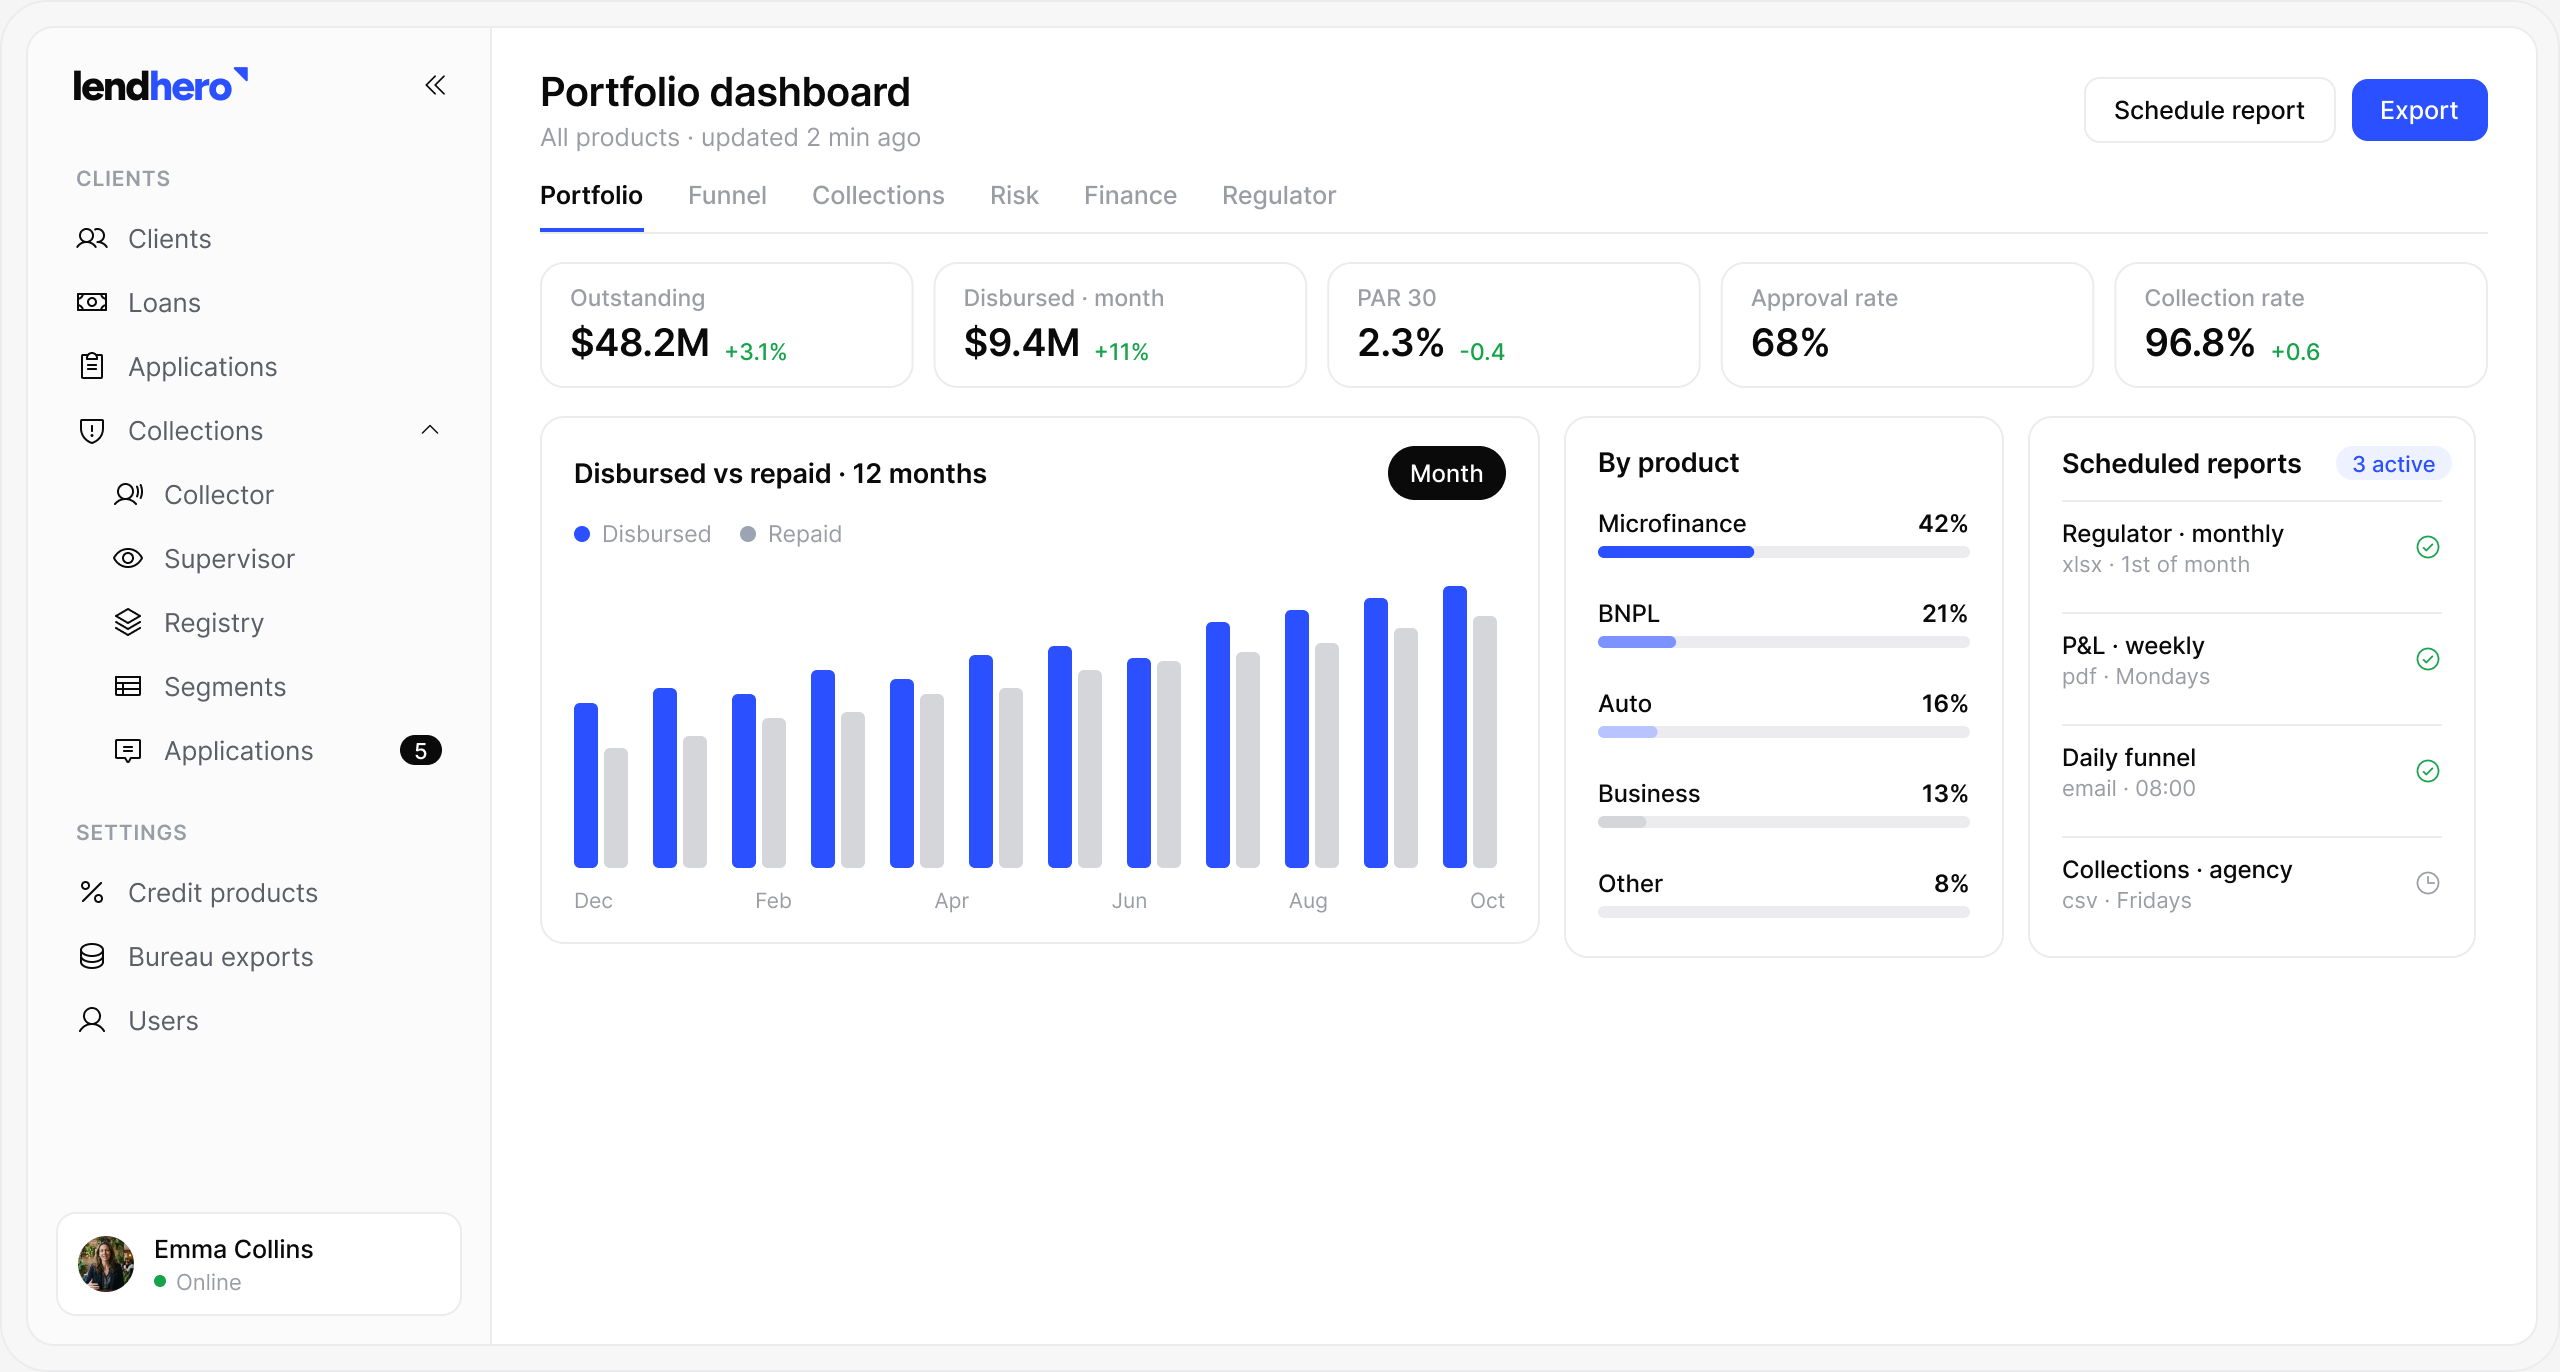Click the Microfinance 42% progress bar
The width and height of the screenshot is (2560, 1372).
pyautogui.click(x=1783, y=552)
